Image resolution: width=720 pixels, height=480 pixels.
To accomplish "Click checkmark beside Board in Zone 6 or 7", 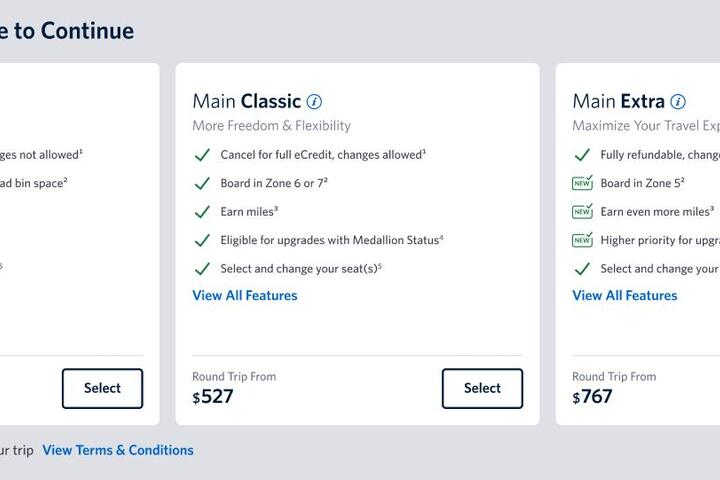I will click(202, 184).
